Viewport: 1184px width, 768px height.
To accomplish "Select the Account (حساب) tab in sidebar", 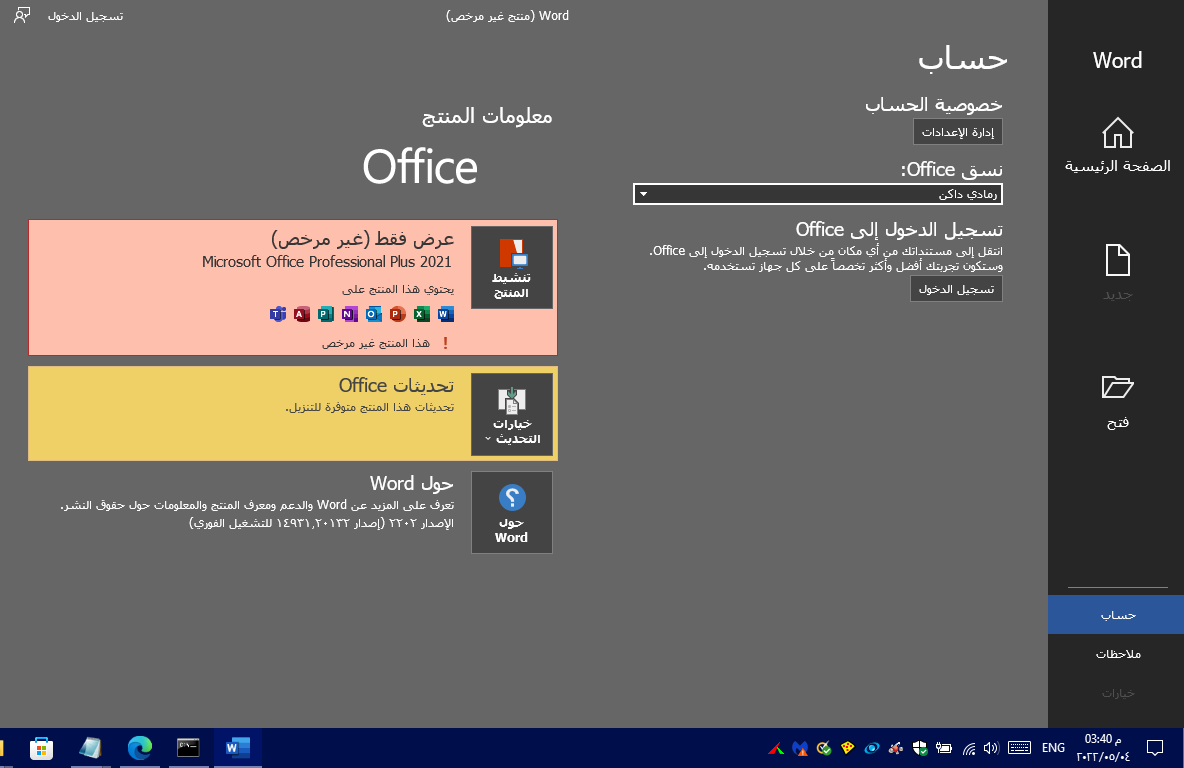I will click(1116, 615).
